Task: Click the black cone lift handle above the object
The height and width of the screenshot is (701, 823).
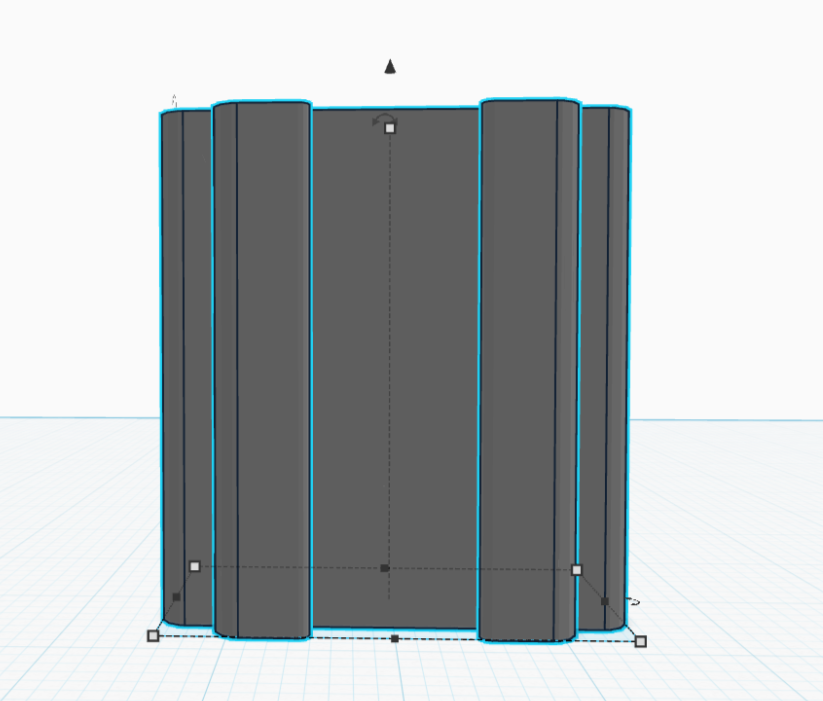Action: [391, 67]
